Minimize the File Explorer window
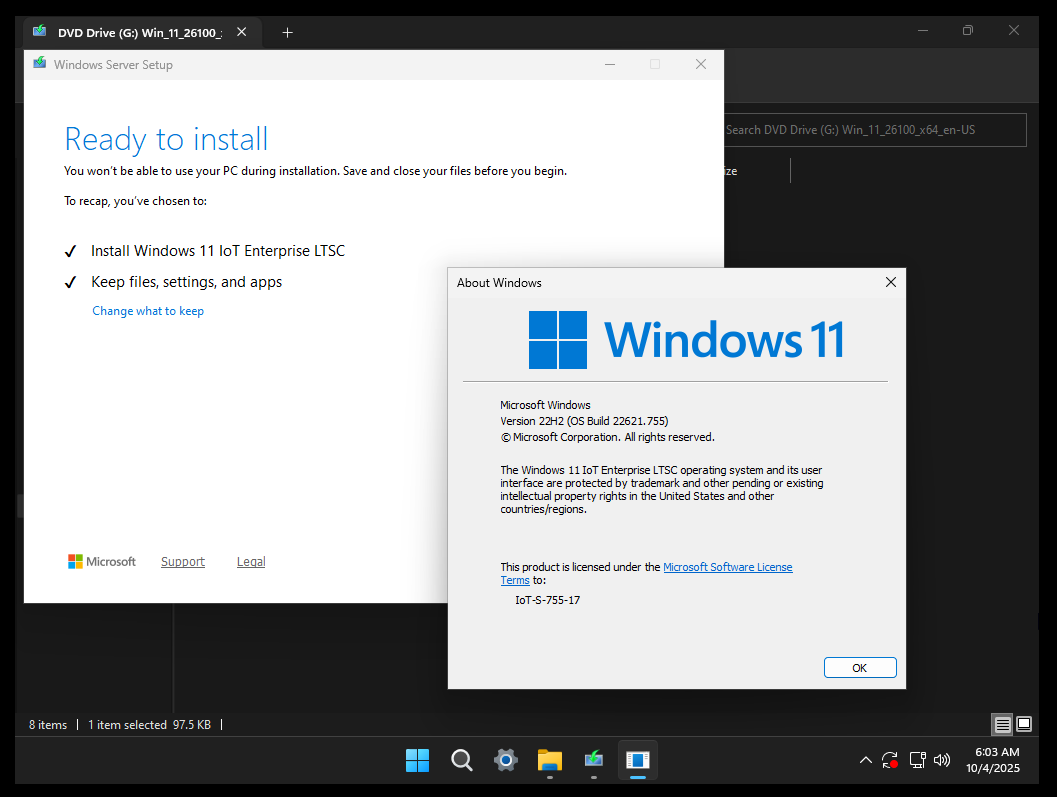Viewport: 1057px width, 797px height. 923,30
